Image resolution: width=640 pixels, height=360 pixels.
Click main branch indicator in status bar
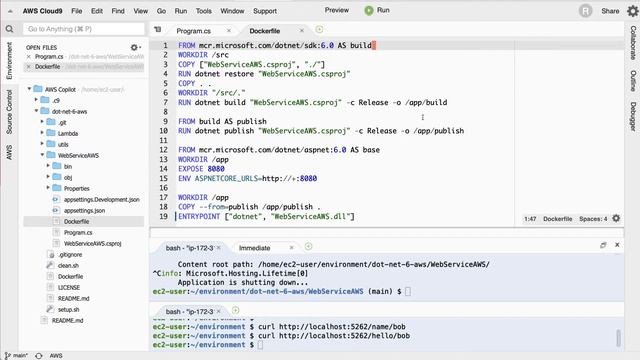click(16, 356)
